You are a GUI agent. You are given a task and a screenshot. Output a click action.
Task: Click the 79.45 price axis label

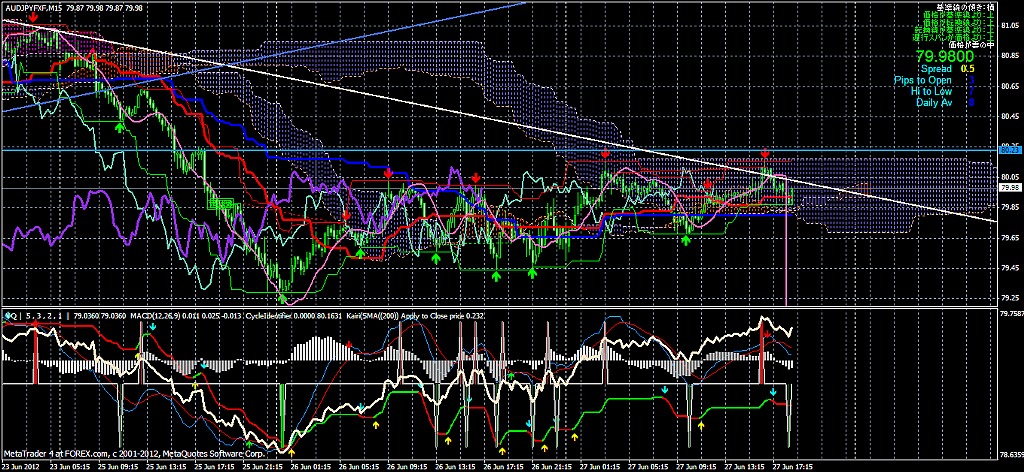(x=1008, y=268)
